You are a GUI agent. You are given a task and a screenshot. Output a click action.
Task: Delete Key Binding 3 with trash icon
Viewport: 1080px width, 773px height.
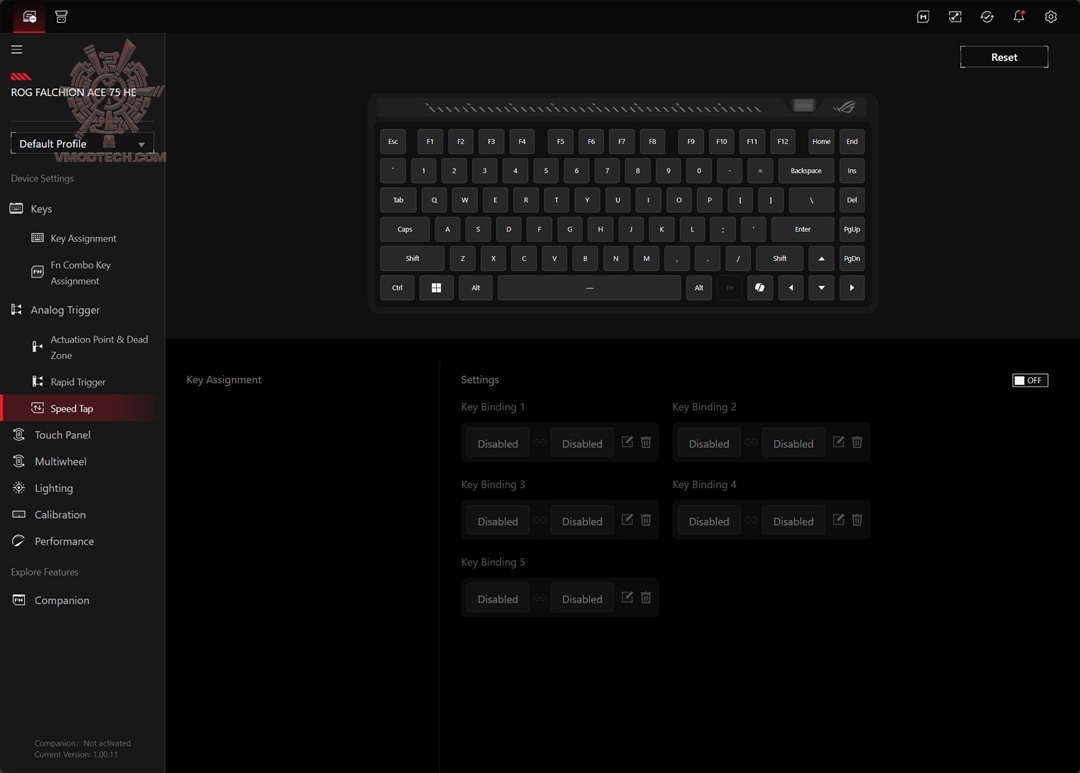point(645,519)
